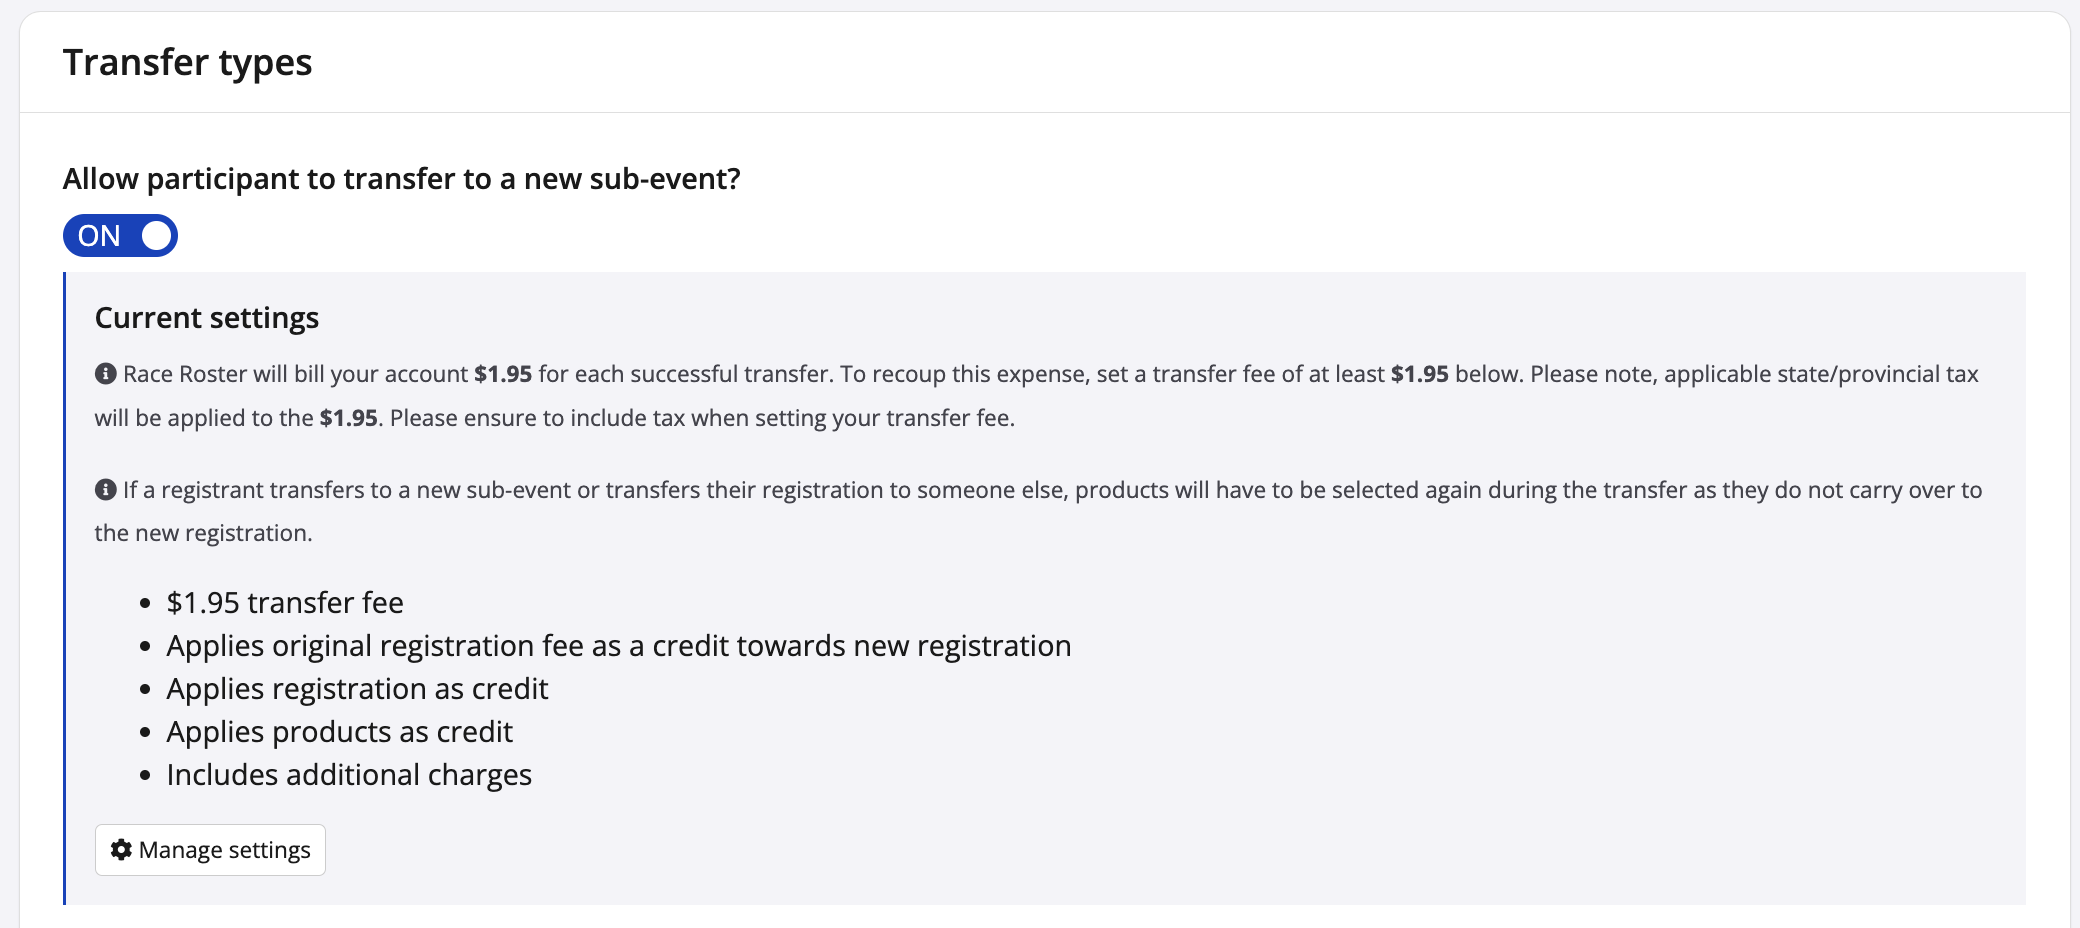Click the Transfer types heading

coord(187,62)
